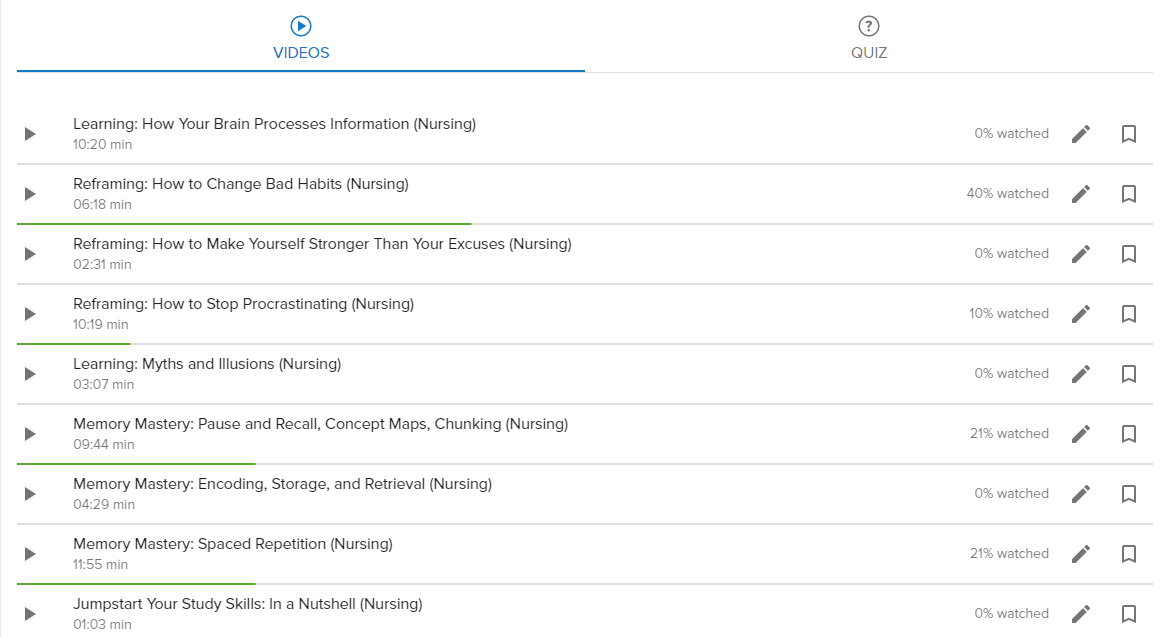Bookmark the Learning: How Your Brain Processes Information video
The height and width of the screenshot is (637, 1166).
(x=1128, y=133)
